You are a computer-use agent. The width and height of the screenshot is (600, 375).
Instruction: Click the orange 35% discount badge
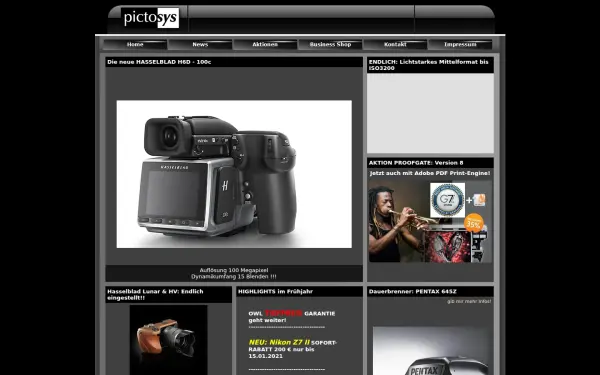click(x=474, y=223)
